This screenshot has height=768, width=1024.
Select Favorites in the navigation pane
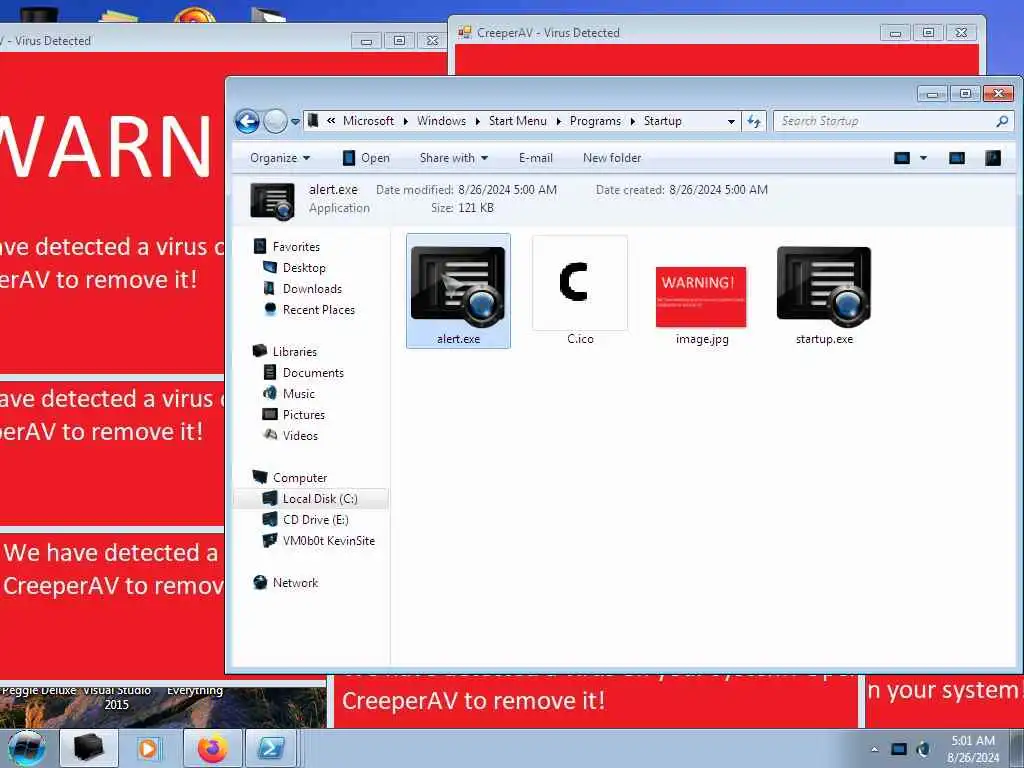(x=296, y=247)
